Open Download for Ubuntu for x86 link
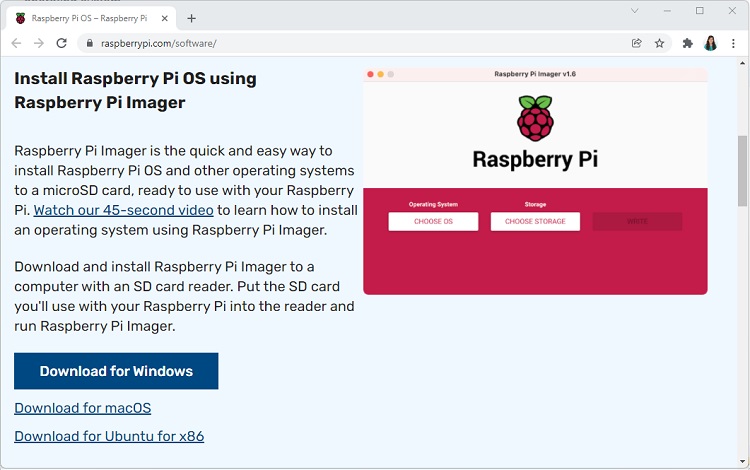This screenshot has height=470, width=750. point(109,436)
